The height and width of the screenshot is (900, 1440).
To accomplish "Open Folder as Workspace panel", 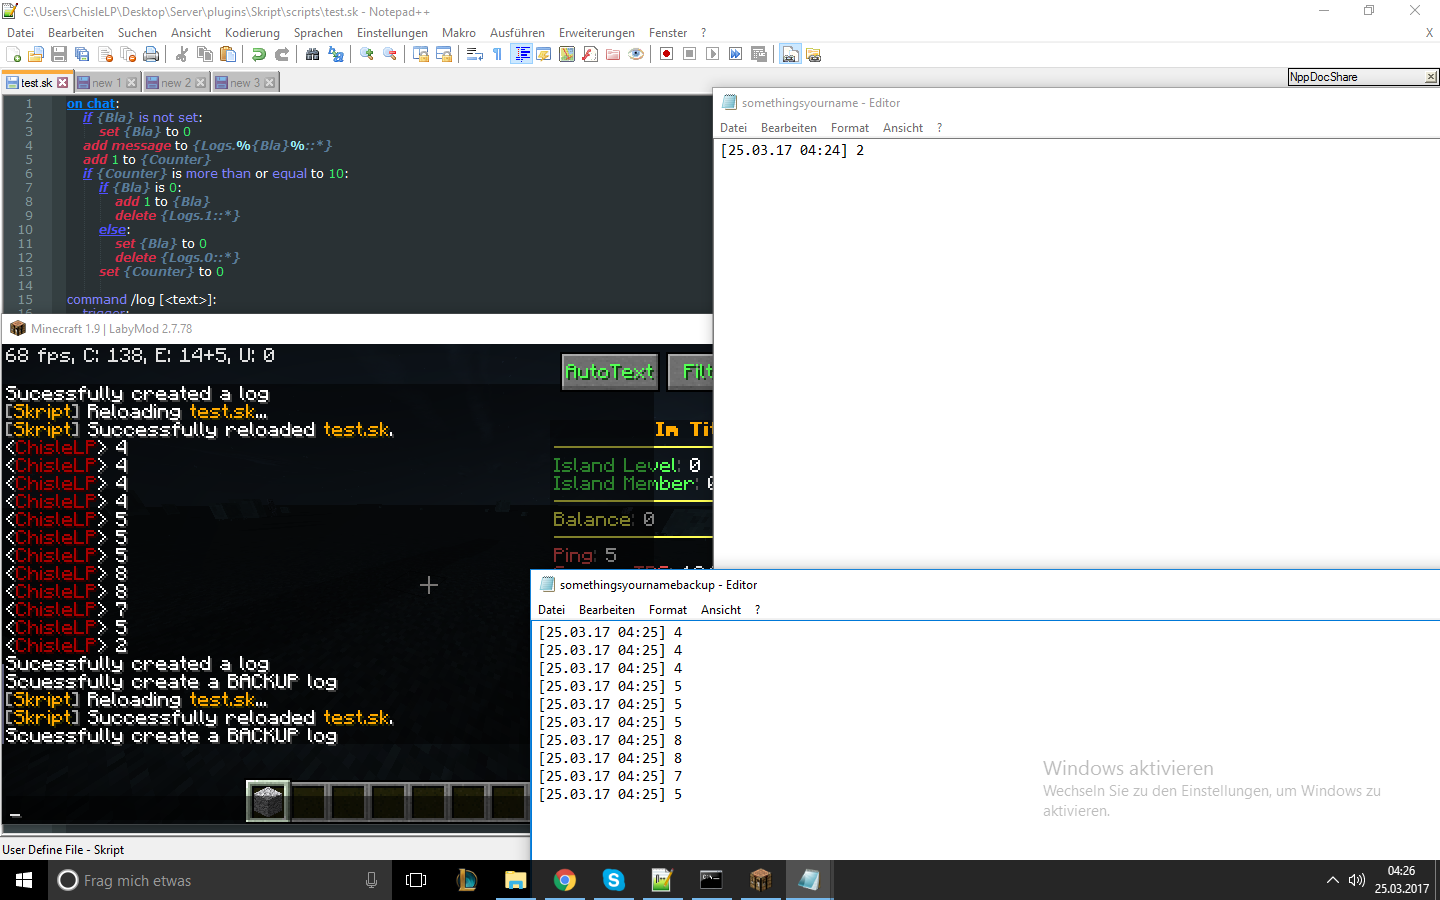I will coord(613,54).
